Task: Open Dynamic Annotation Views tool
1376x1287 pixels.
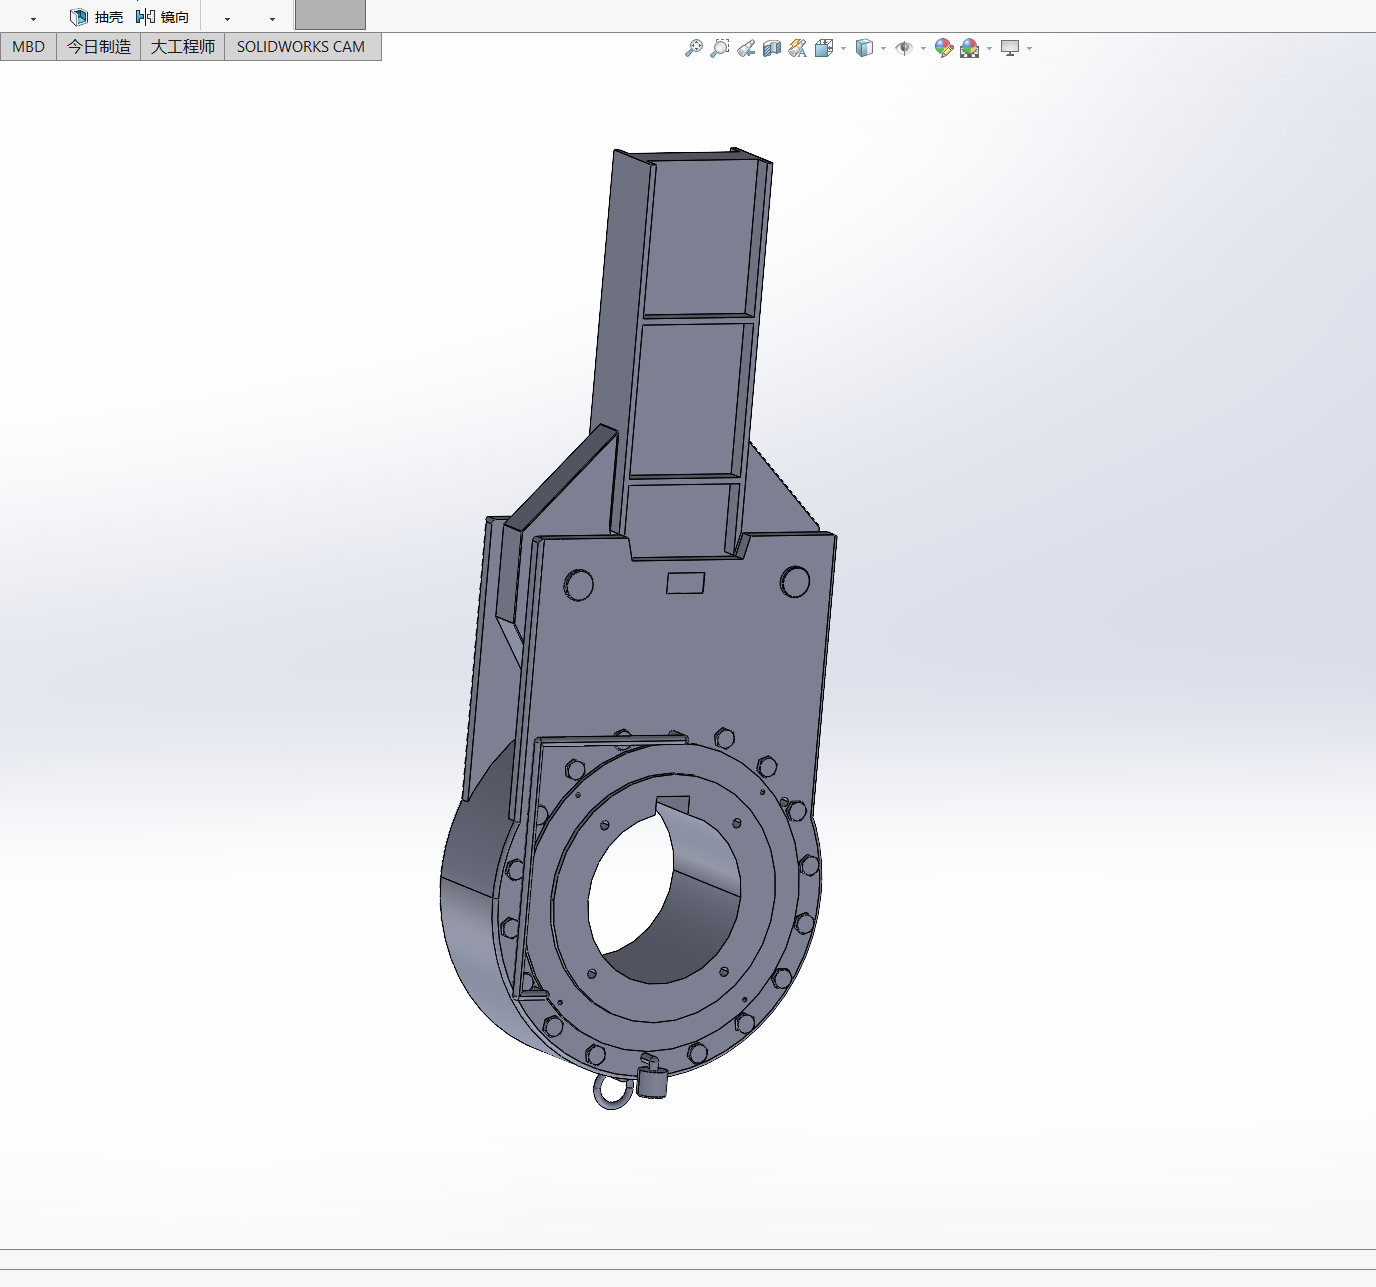Action: tap(798, 48)
